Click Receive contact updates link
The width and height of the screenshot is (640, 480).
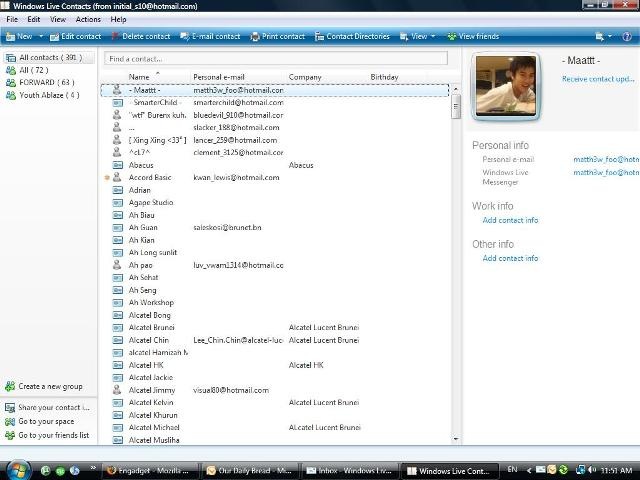(598, 79)
